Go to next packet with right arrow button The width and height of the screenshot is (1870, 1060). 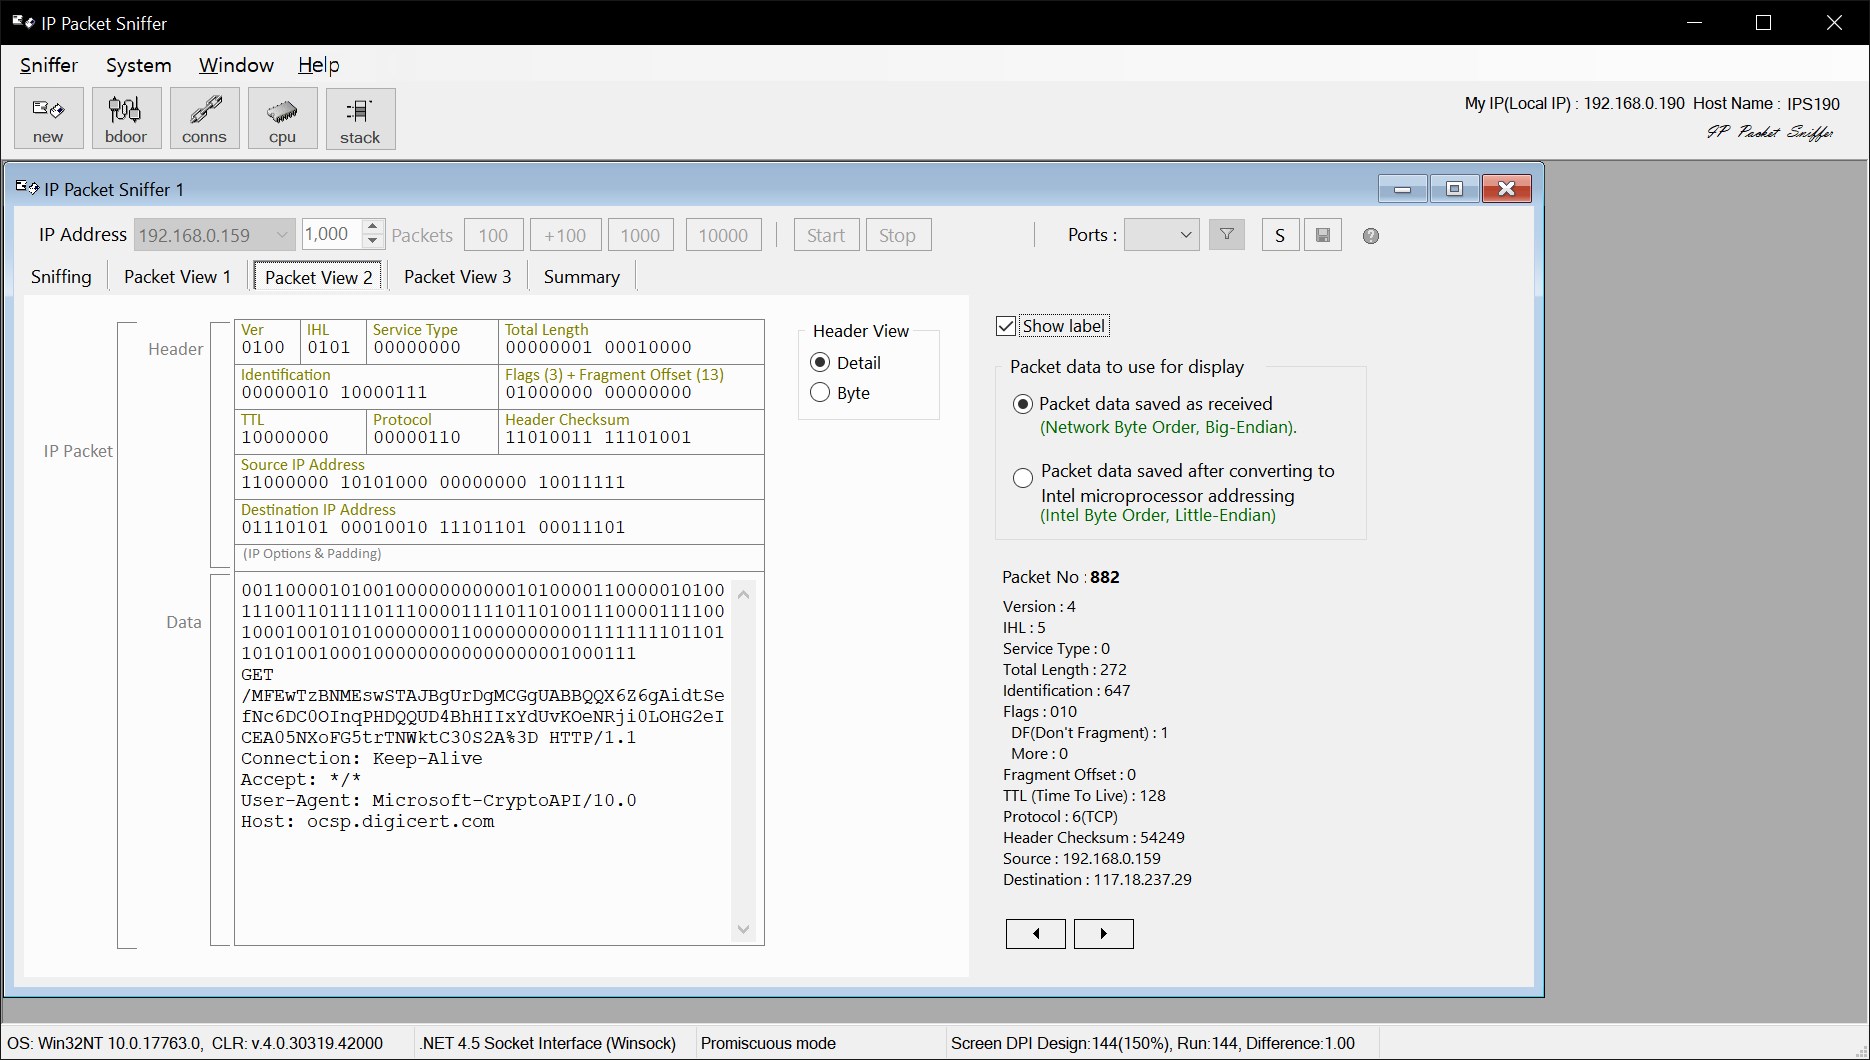tap(1103, 933)
